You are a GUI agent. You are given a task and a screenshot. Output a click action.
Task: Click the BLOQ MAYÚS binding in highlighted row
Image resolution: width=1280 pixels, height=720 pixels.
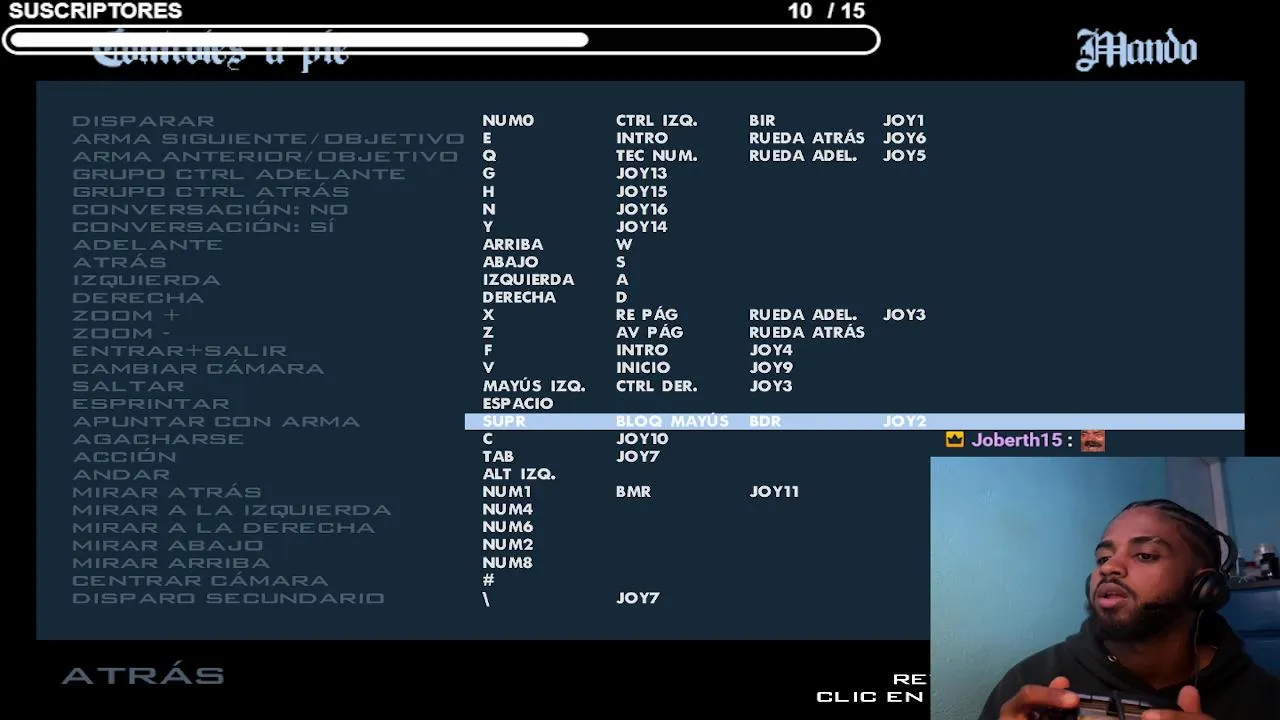pos(672,421)
